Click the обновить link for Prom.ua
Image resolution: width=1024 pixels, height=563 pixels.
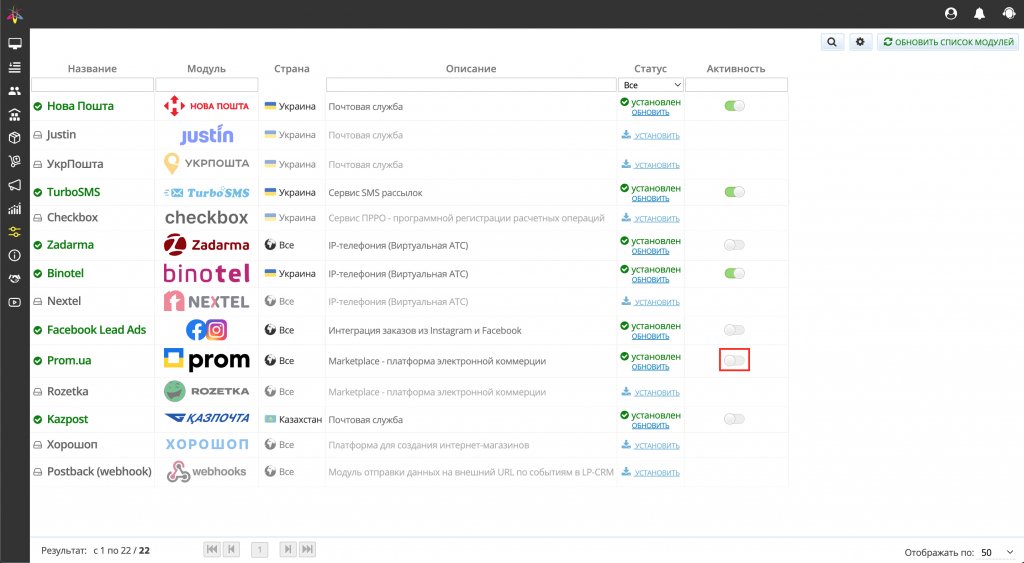point(650,367)
